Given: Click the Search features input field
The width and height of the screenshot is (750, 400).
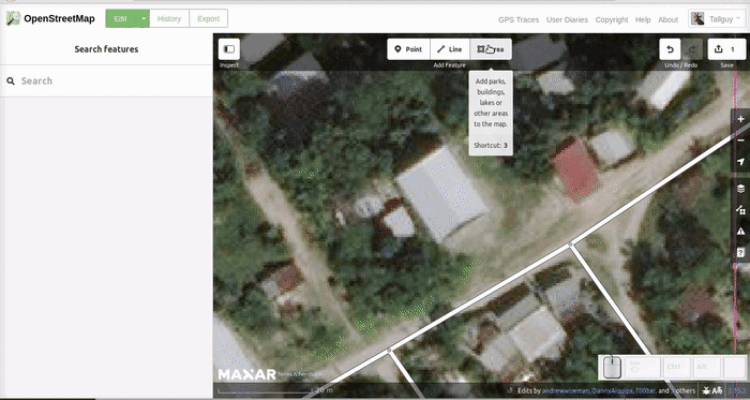Looking at the screenshot, I should (x=110, y=81).
